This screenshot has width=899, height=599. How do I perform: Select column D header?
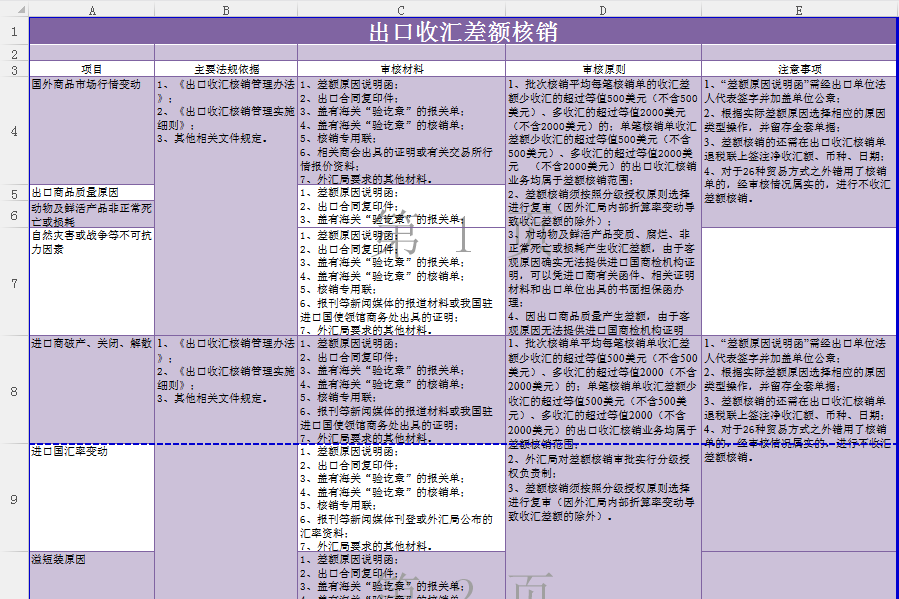(603, 9)
